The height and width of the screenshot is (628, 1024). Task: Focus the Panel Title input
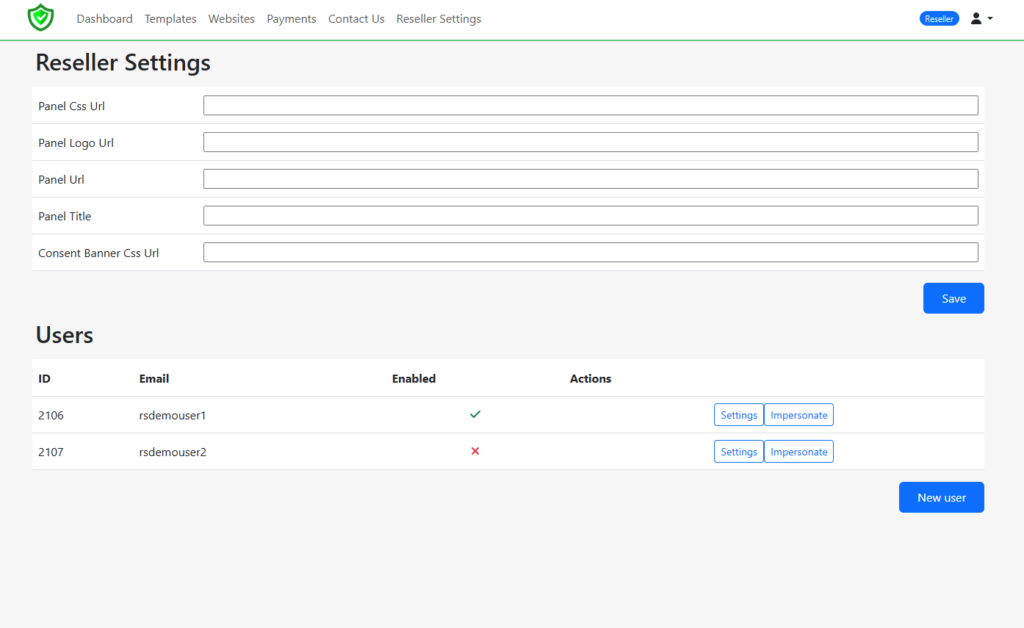pos(590,216)
